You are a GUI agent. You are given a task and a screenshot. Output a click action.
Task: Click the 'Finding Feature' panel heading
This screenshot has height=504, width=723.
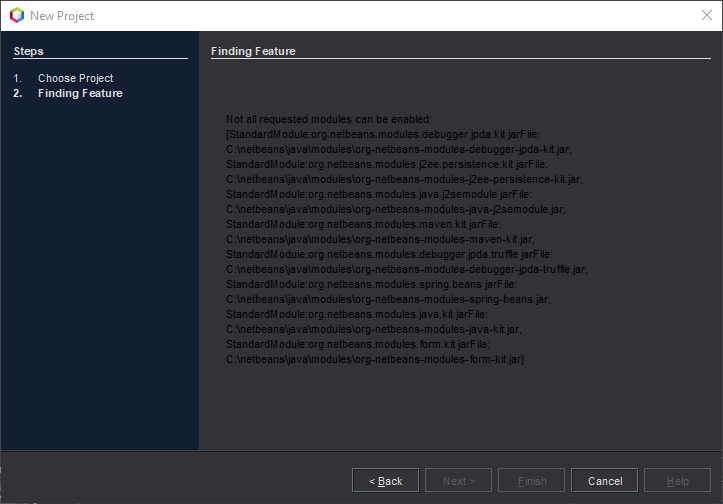pos(253,51)
